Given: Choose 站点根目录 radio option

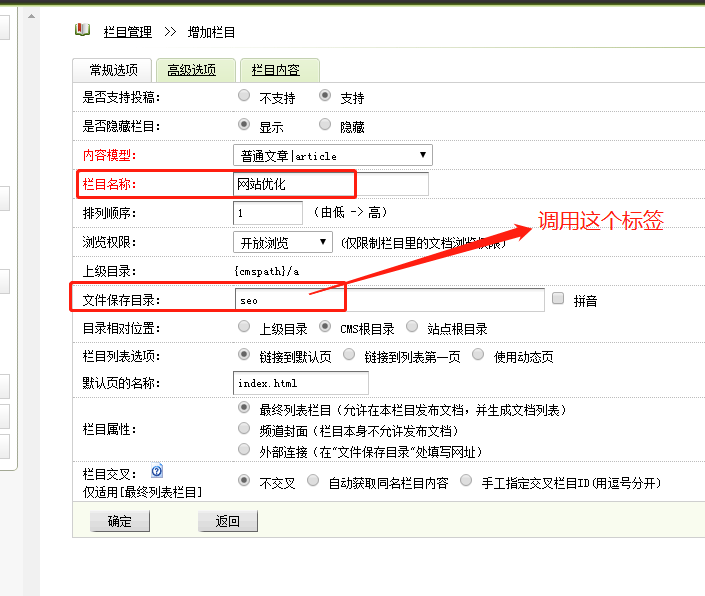Looking at the screenshot, I should point(412,327).
